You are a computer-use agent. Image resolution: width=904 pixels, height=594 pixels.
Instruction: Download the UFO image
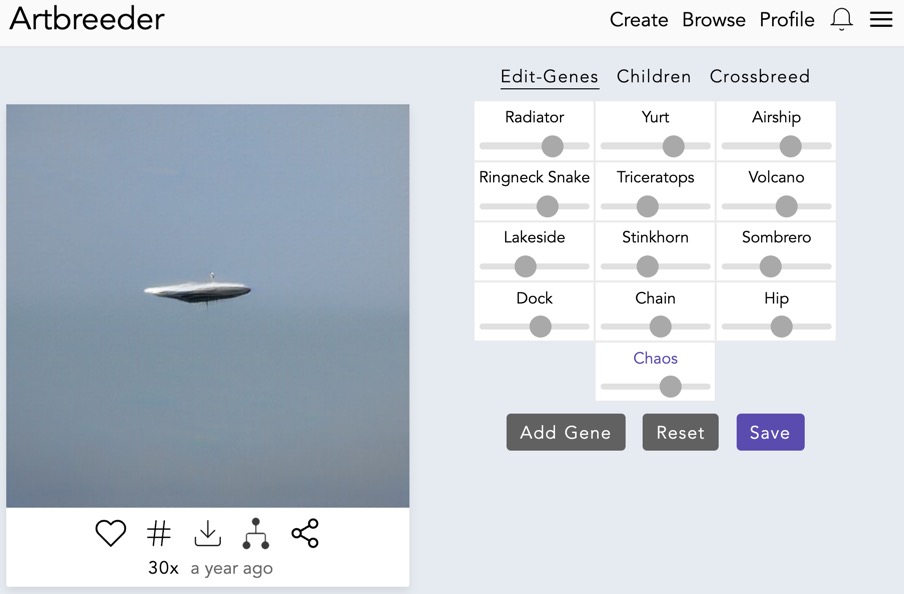click(x=207, y=533)
